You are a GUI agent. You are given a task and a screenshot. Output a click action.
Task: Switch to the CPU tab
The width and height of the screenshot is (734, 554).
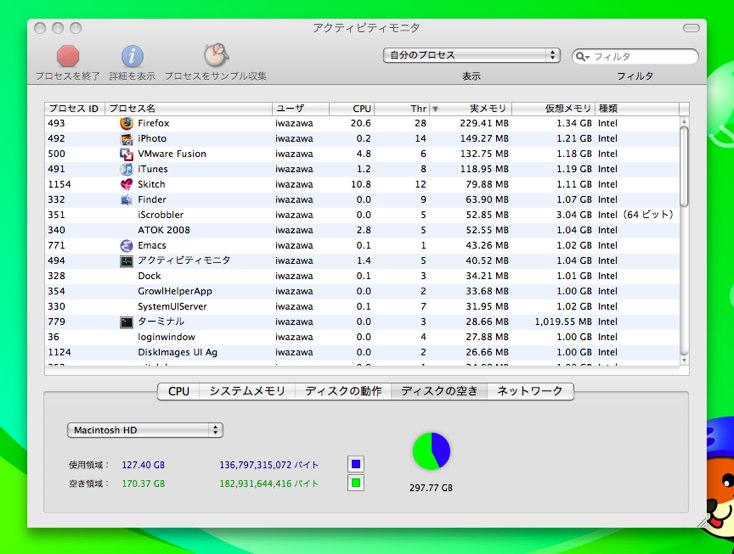pyautogui.click(x=178, y=391)
